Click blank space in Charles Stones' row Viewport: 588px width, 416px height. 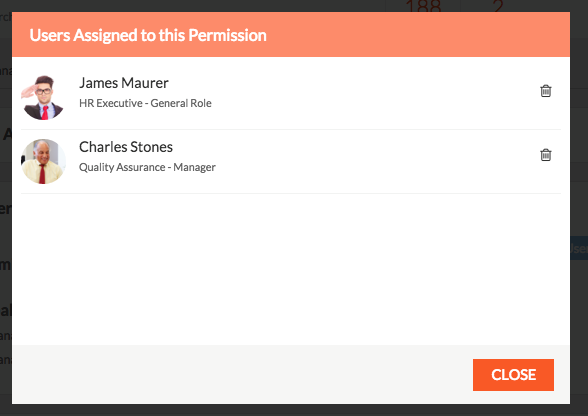pos(377,161)
